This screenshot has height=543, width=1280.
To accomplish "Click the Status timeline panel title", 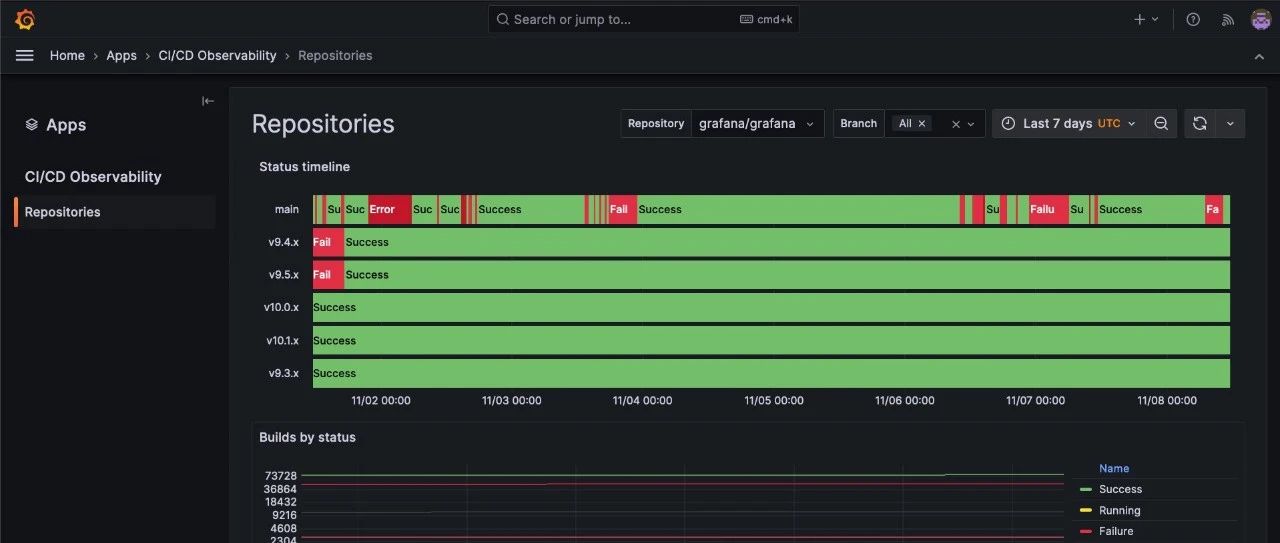I will [304, 167].
